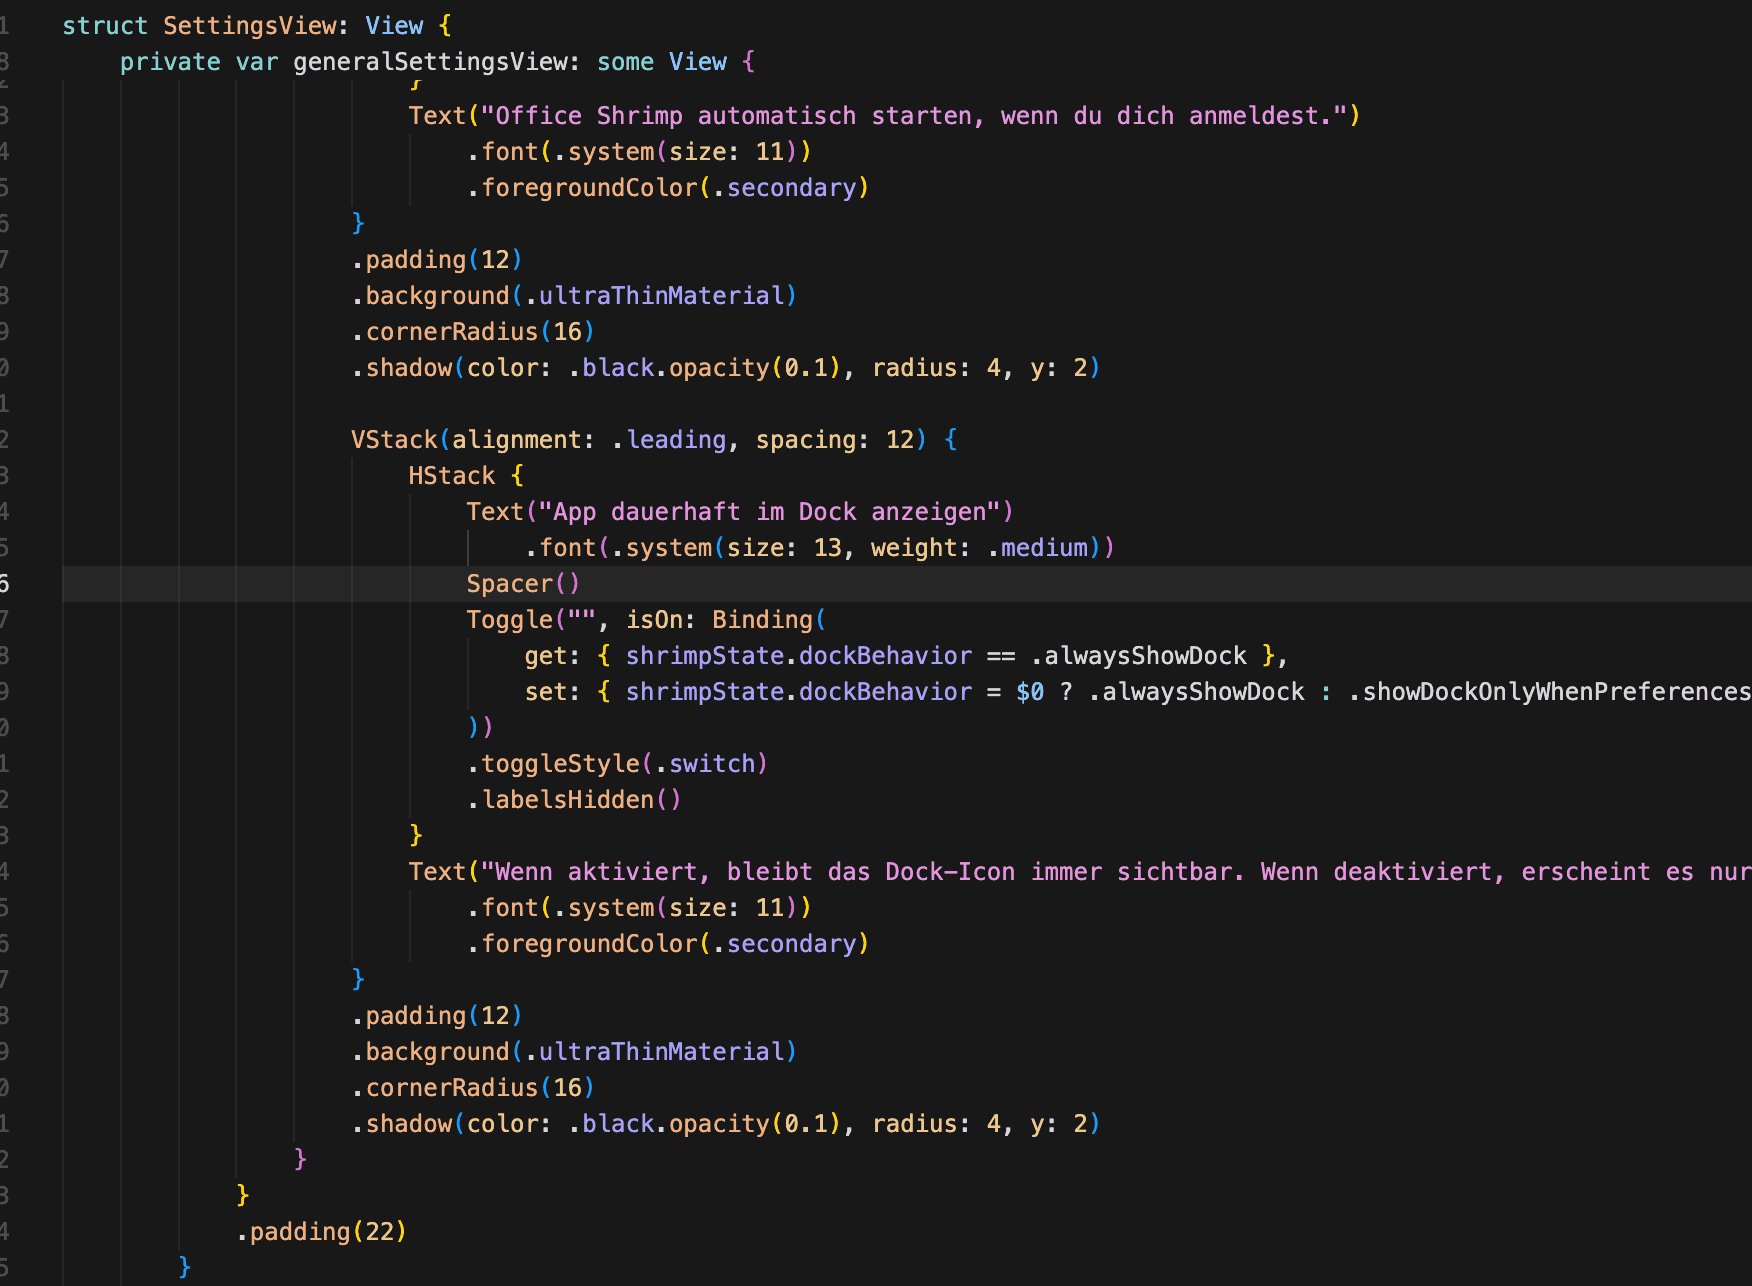The image size is (1752, 1286).
Task: Click the set: label
Action: point(552,692)
